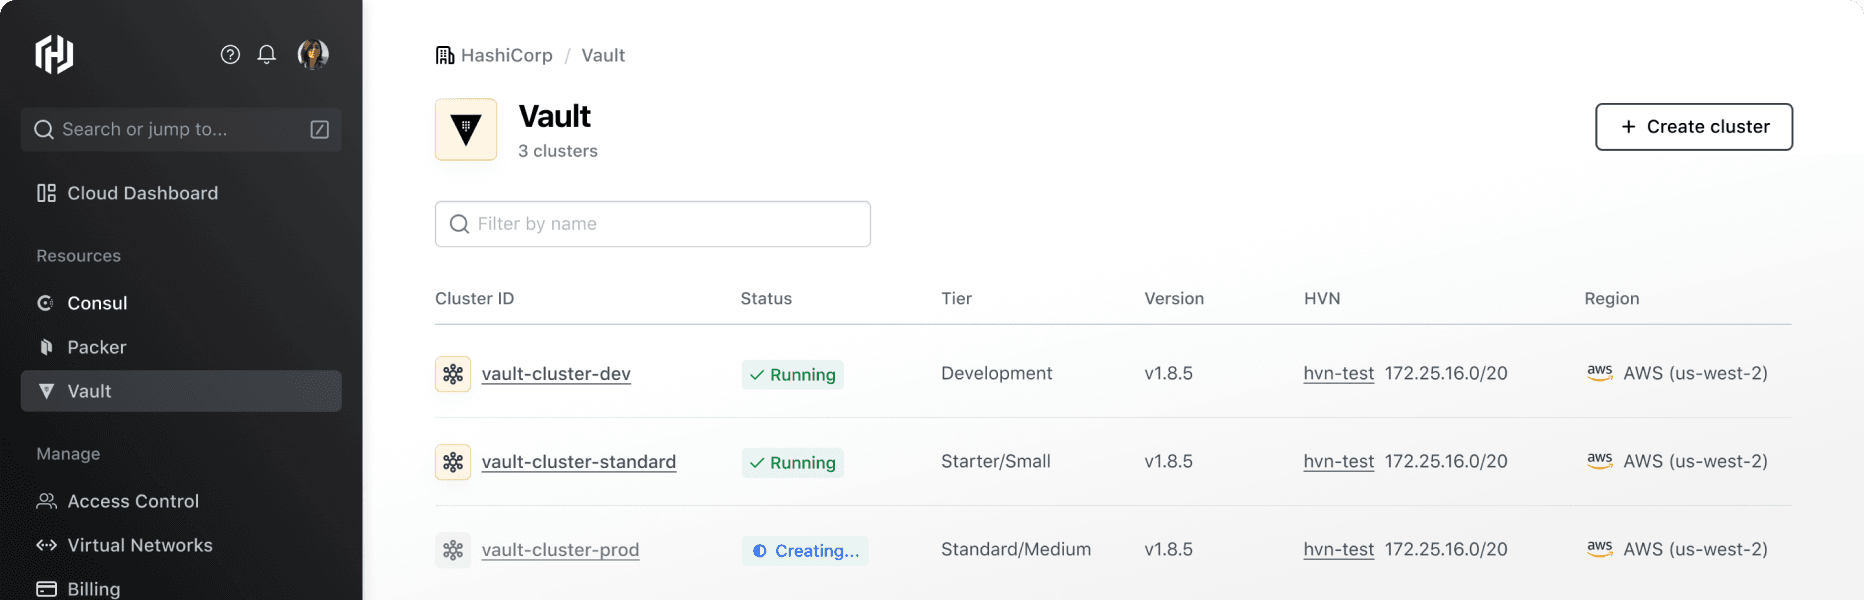Click the vault-cluster-standard cluster icon
This screenshot has height=600, width=1864.
(x=453, y=462)
